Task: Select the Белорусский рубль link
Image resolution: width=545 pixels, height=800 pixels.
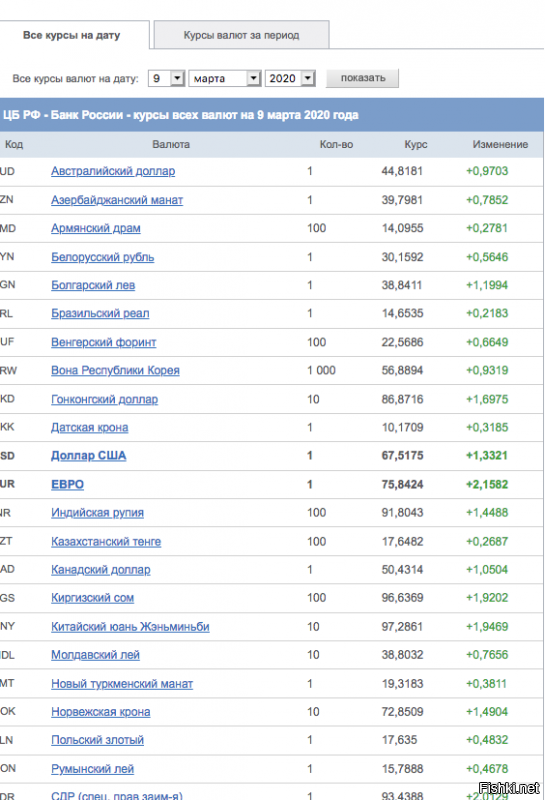Action: click(x=103, y=257)
